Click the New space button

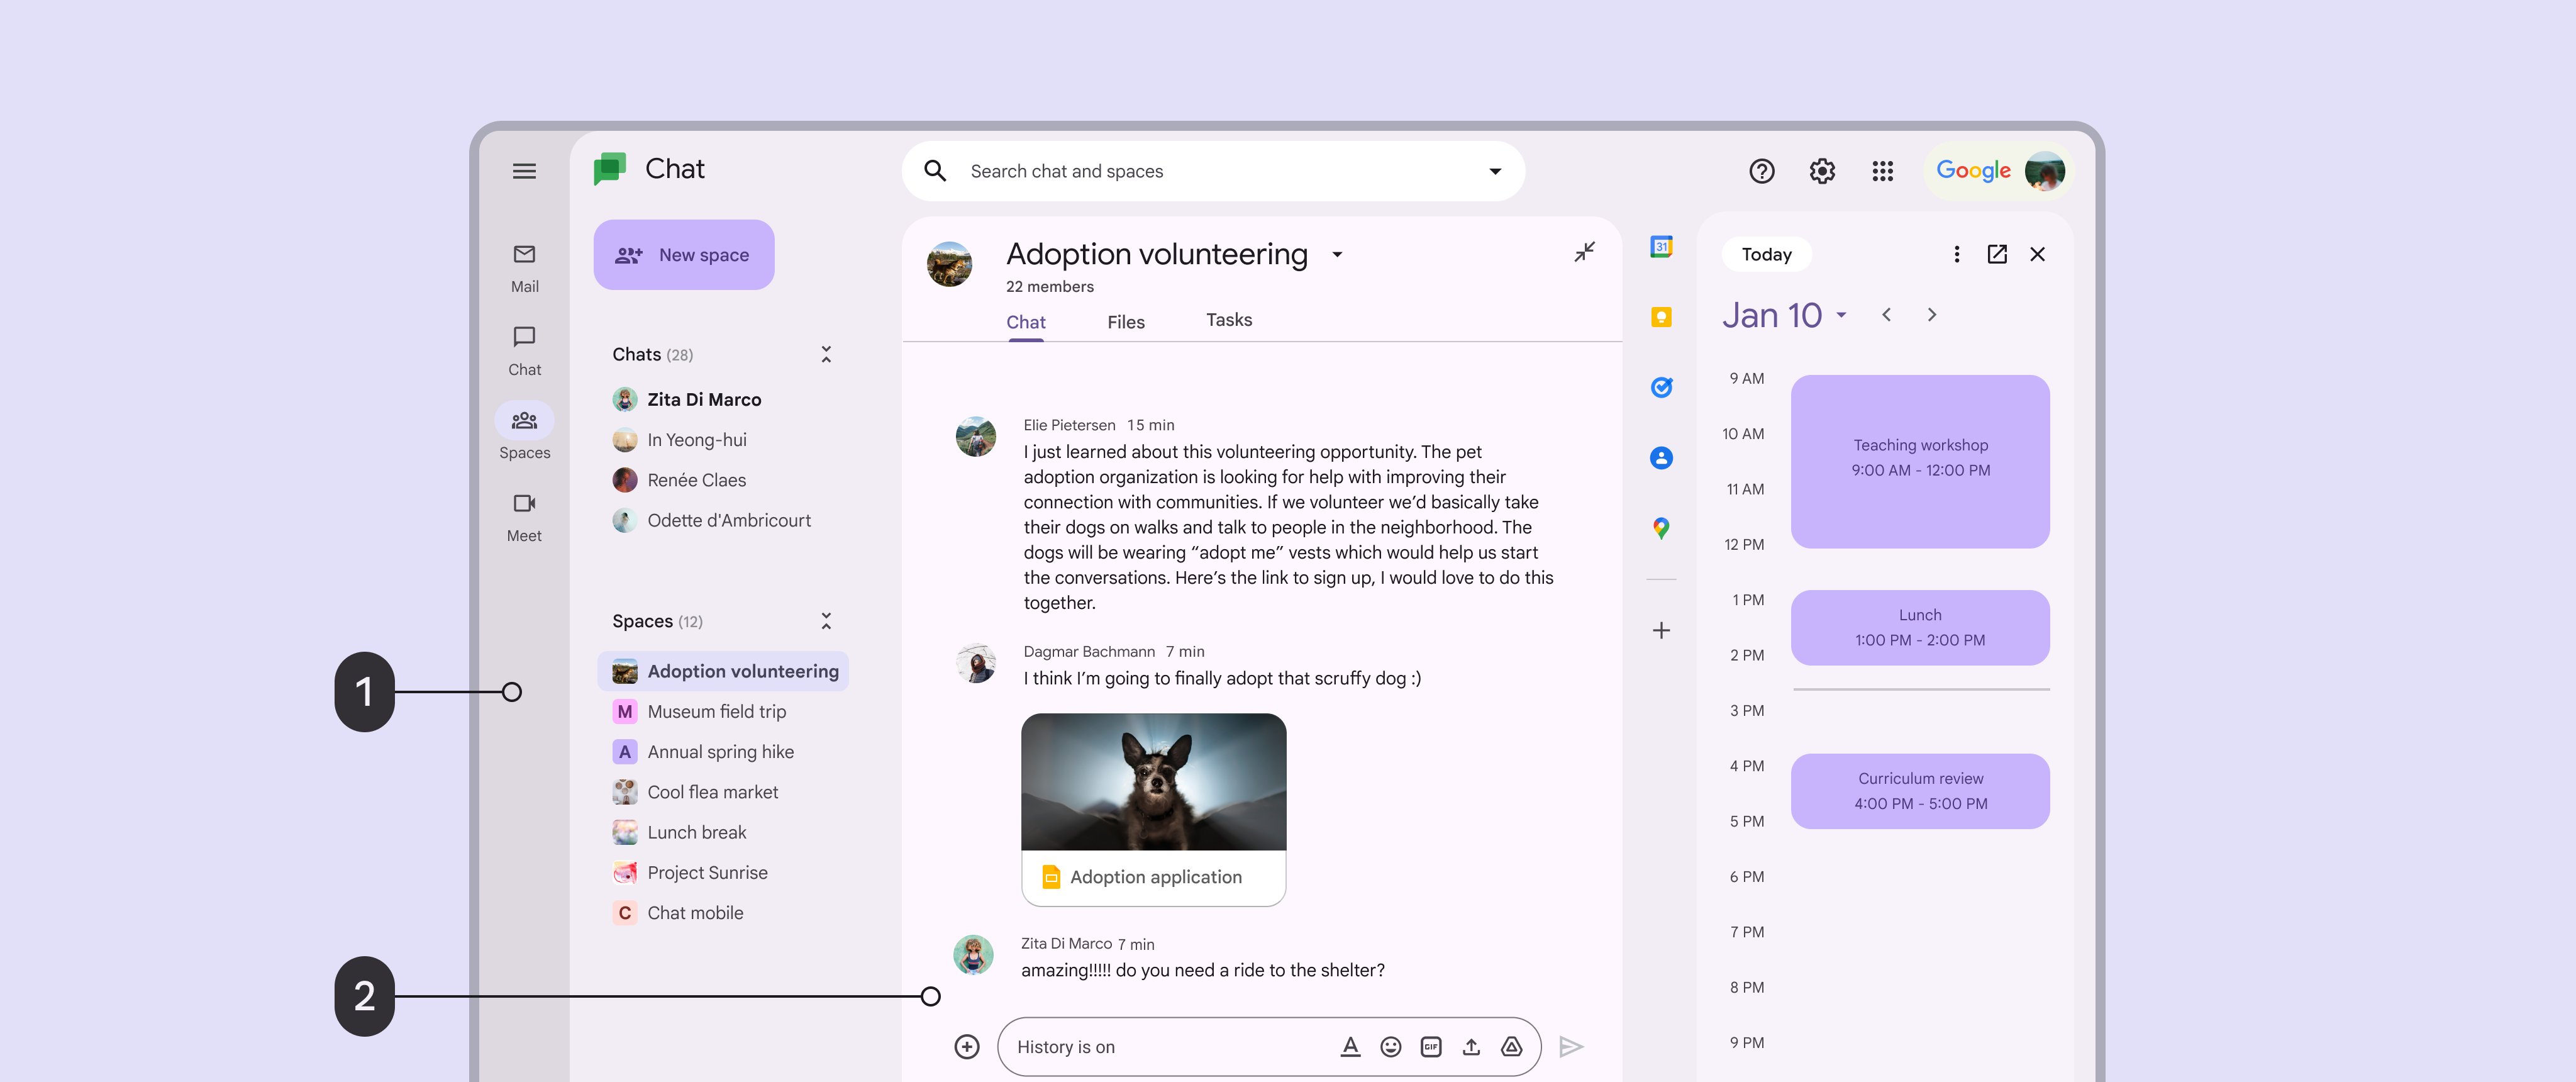684,255
